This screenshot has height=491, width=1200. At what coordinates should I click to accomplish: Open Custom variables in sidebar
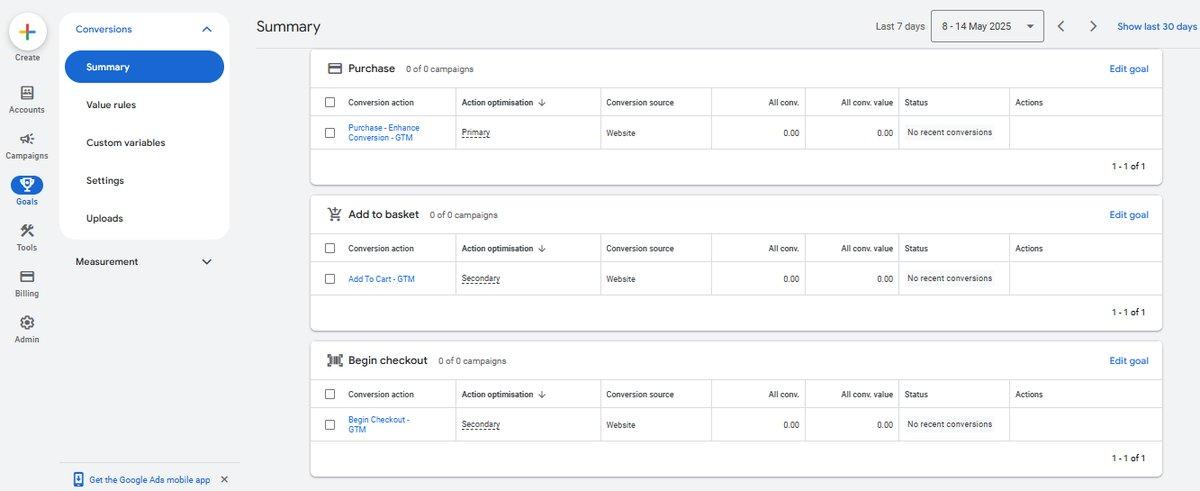[x=126, y=143]
